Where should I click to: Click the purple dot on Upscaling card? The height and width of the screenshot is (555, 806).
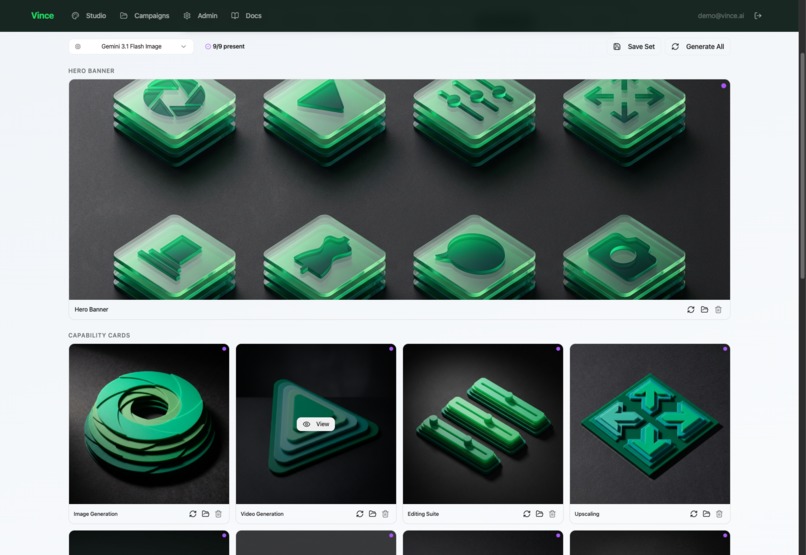725,349
